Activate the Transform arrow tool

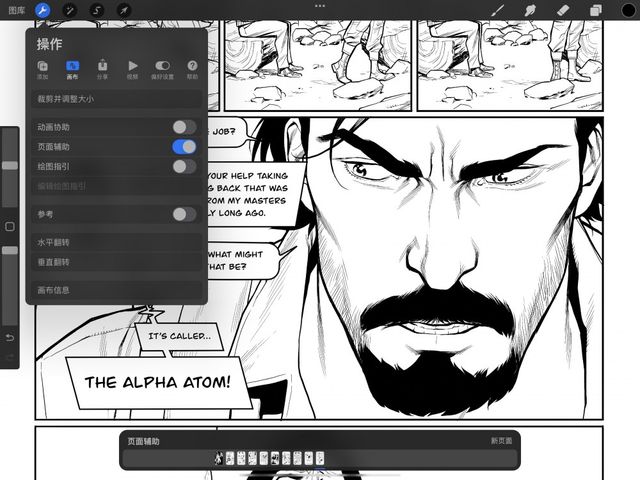coord(123,10)
